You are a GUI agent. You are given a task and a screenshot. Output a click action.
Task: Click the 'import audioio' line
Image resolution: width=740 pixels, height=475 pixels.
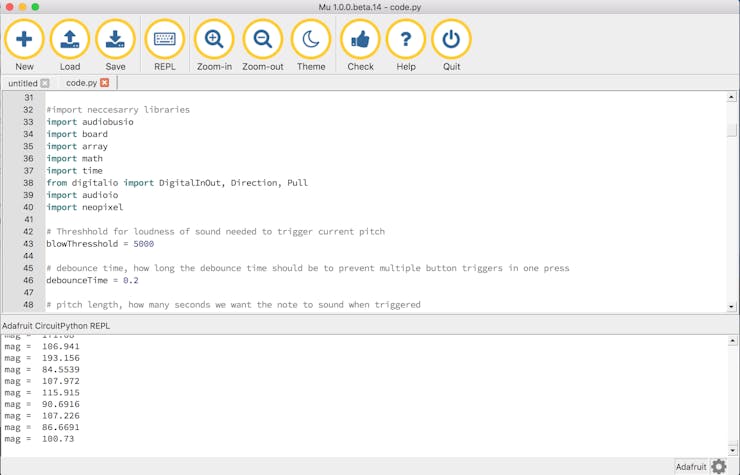(82, 195)
